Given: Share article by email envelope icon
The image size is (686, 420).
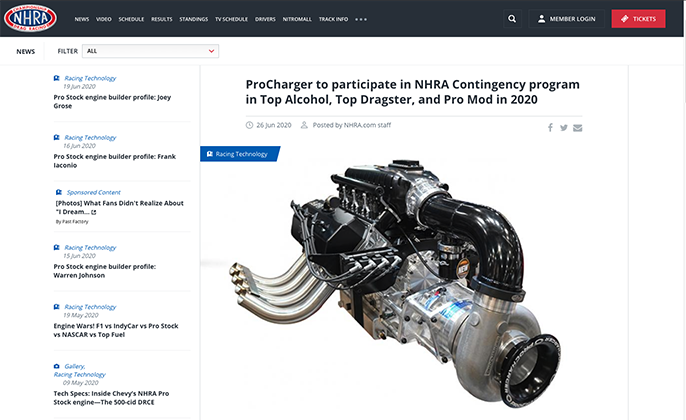Looking at the screenshot, I should 578,128.
